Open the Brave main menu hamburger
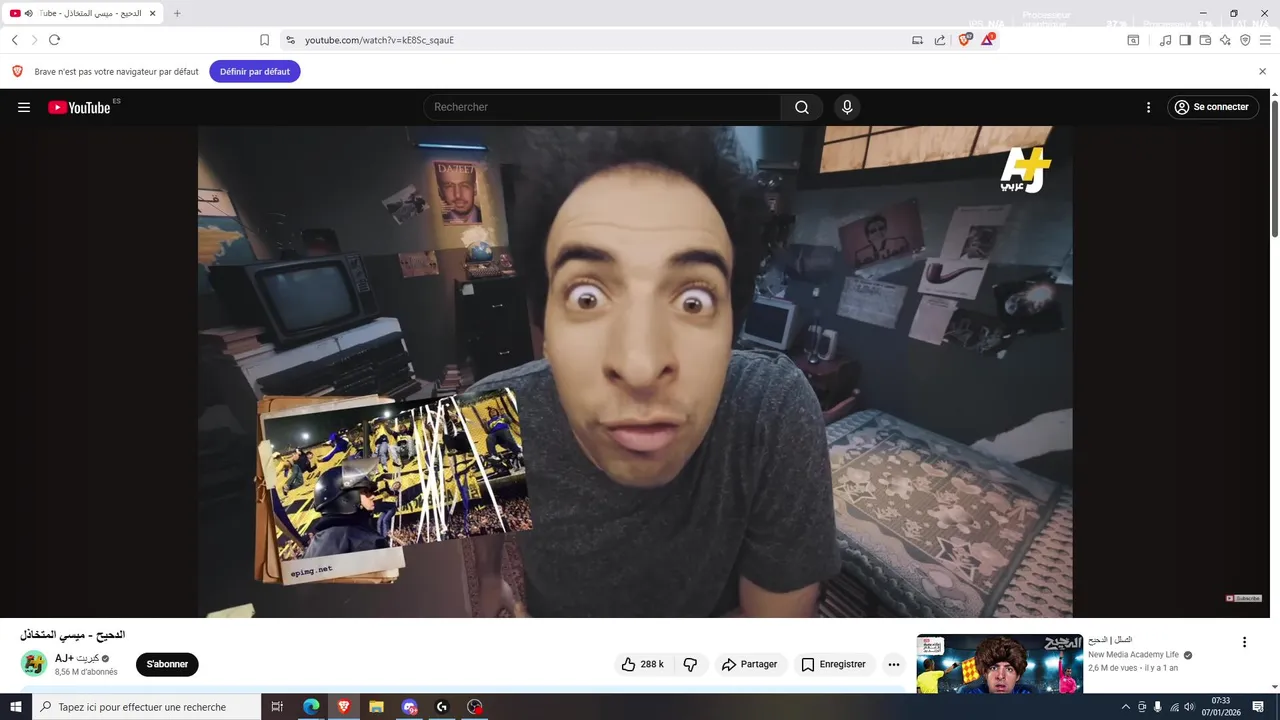 tap(1265, 40)
